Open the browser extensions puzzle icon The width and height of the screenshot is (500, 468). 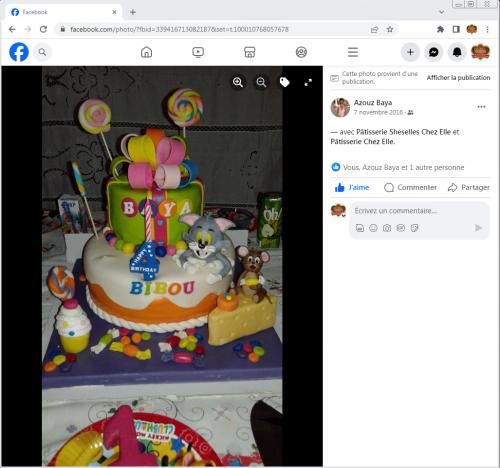pyautogui.click(x=440, y=29)
